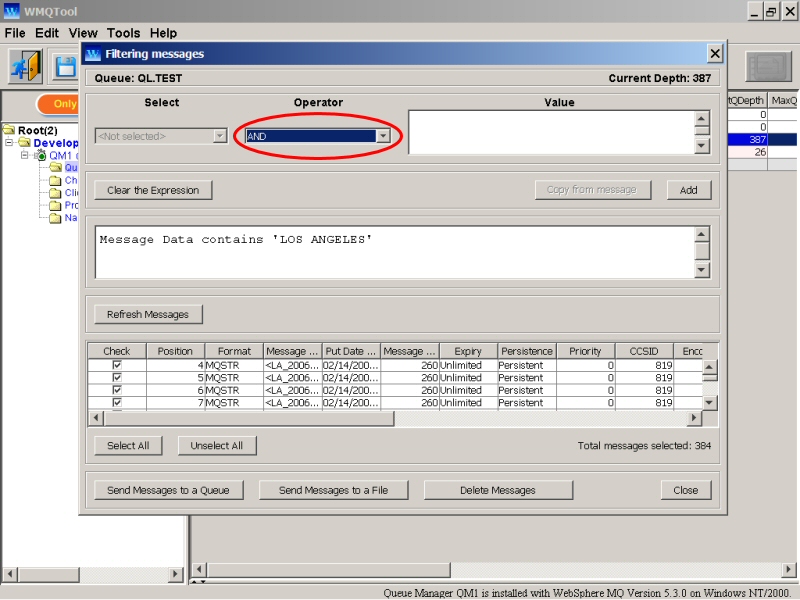Click the Priority column header
Screen dimensions: 800x600
pos(585,351)
